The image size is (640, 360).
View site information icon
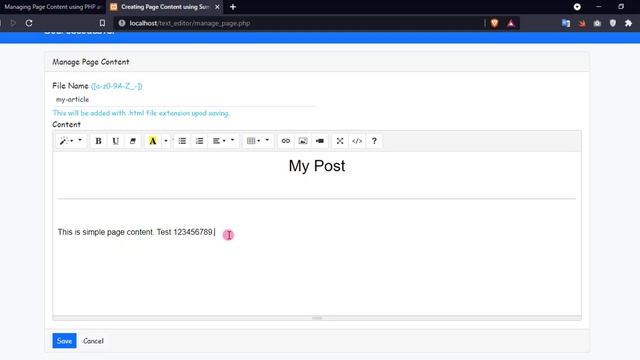pos(122,23)
